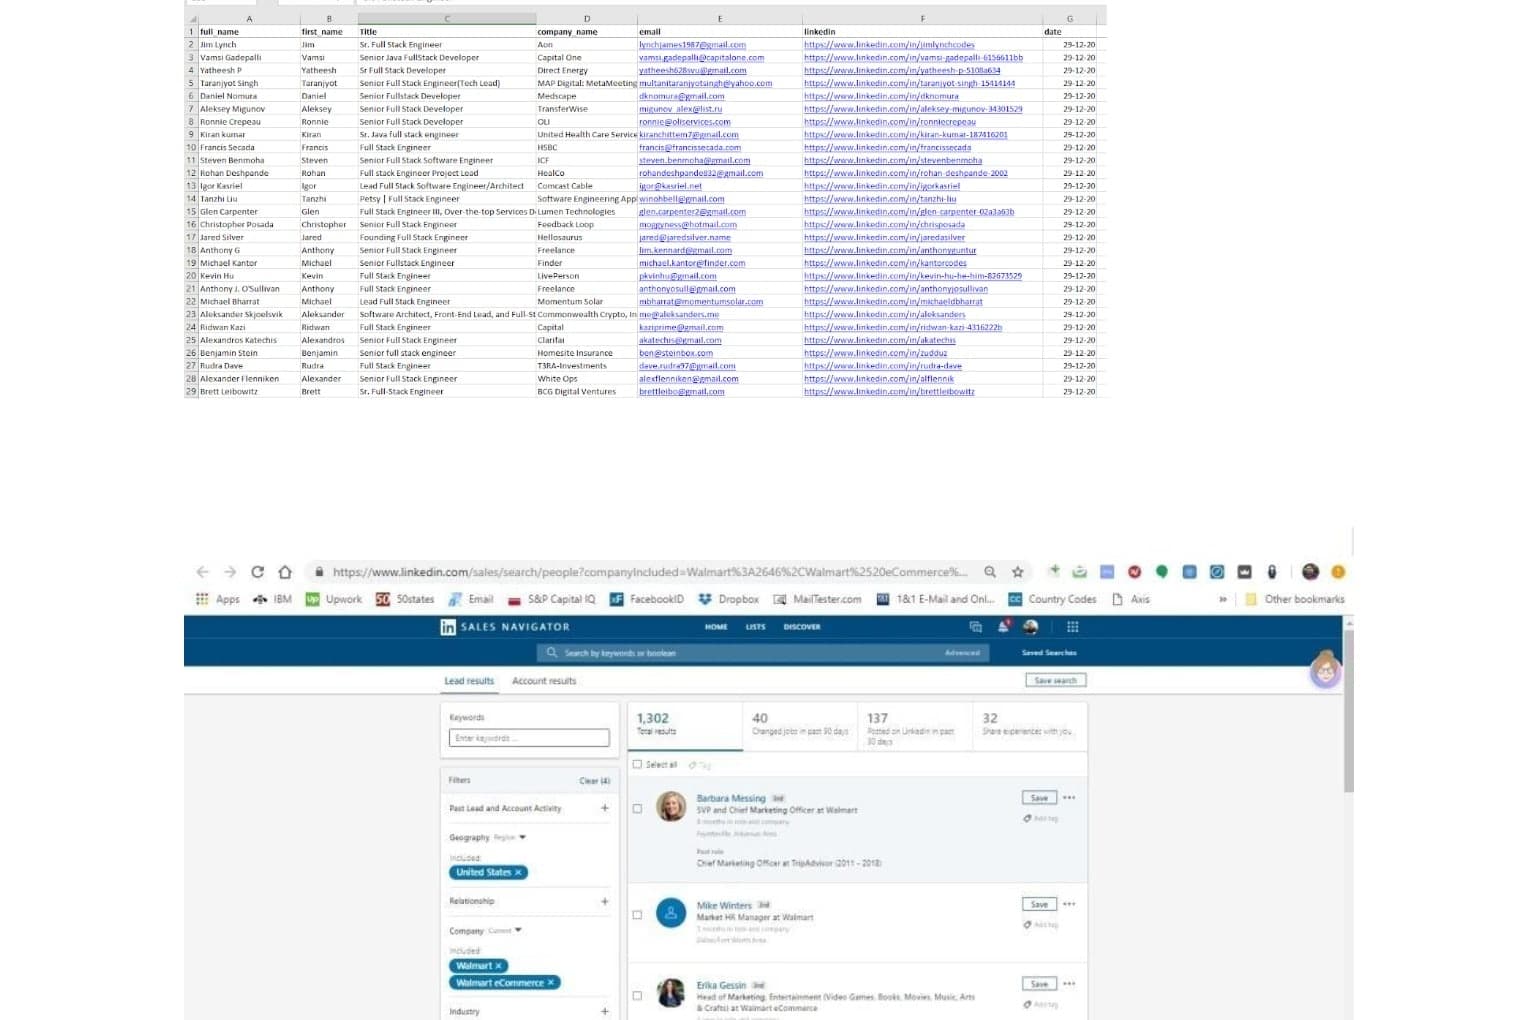Open the FacebookID bookmark
The image size is (1530, 1020).
click(647, 599)
